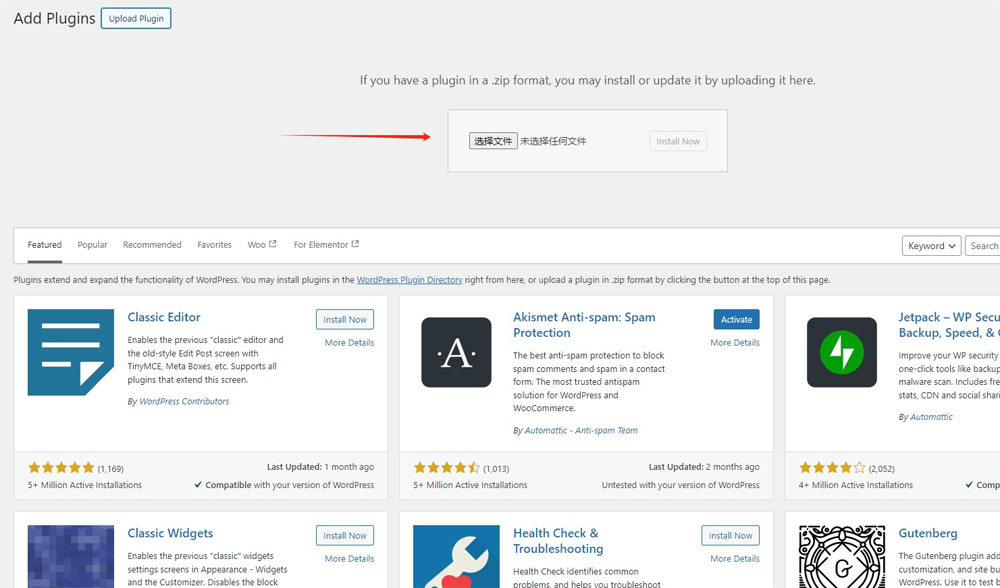Open the Featured tab
The height and width of the screenshot is (588, 1000).
pos(45,245)
